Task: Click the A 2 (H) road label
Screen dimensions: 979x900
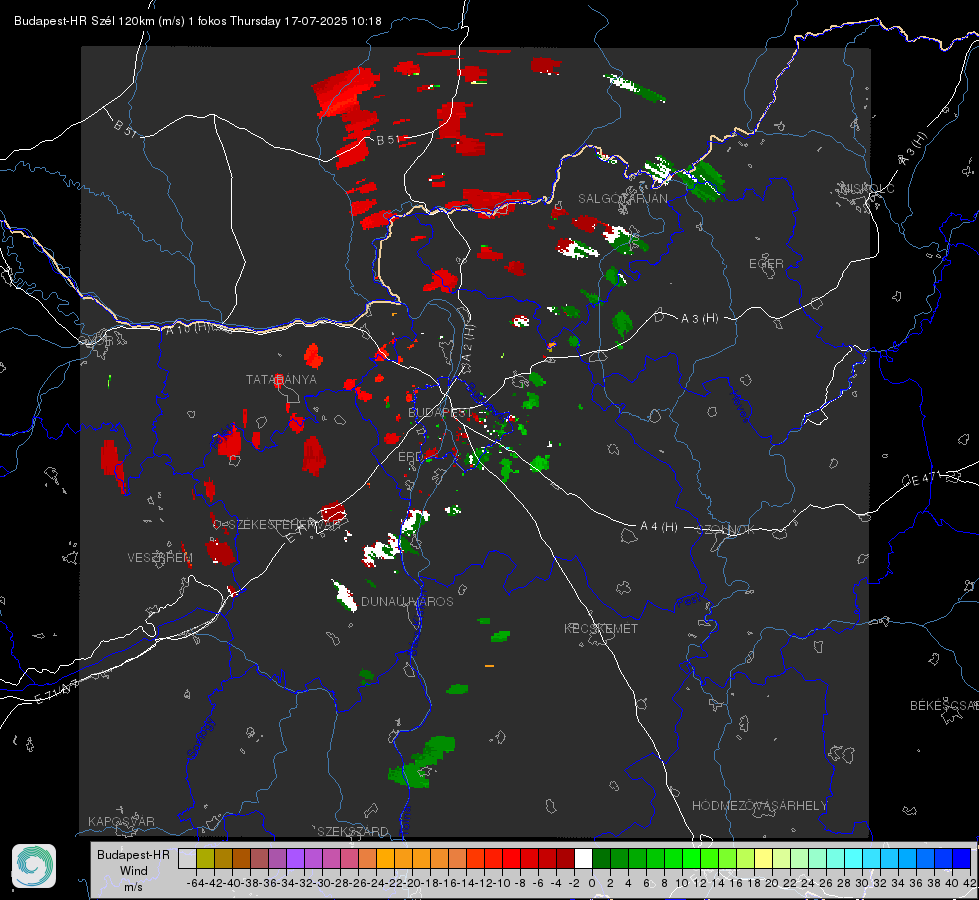Action: click(468, 345)
